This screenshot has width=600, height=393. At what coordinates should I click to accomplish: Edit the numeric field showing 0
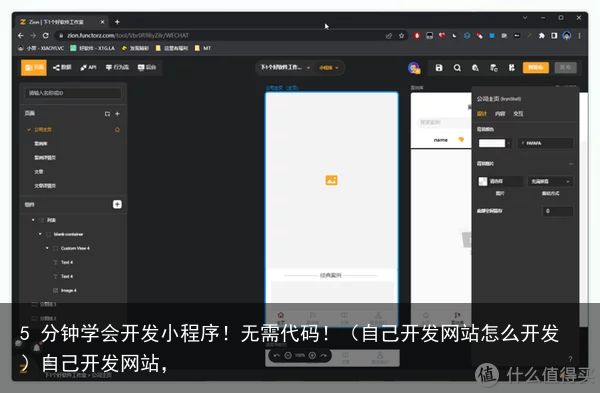558,211
